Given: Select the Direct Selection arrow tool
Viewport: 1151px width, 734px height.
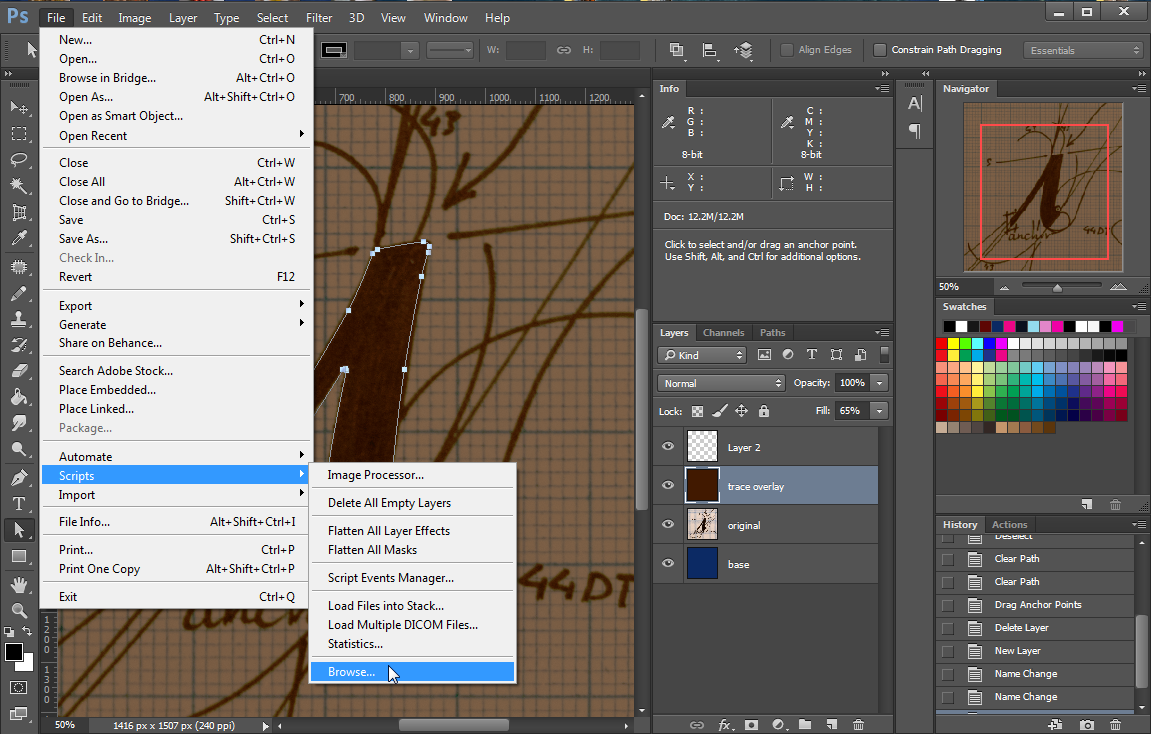Looking at the screenshot, I should click(19, 530).
